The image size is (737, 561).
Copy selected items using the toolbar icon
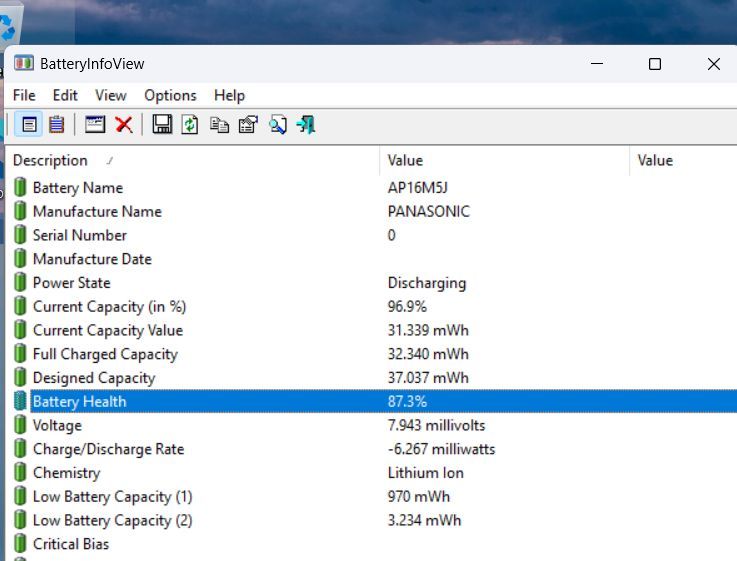click(x=219, y=125)
